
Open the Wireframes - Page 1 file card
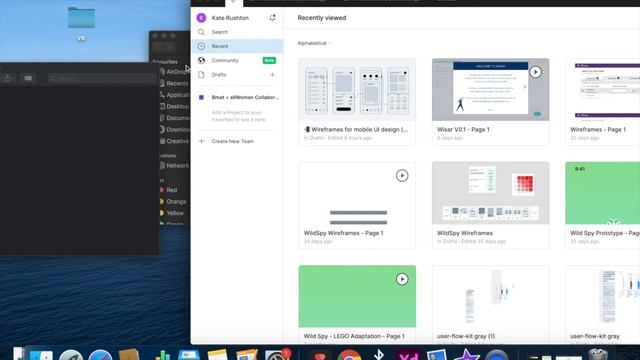[x=602, y=102]
